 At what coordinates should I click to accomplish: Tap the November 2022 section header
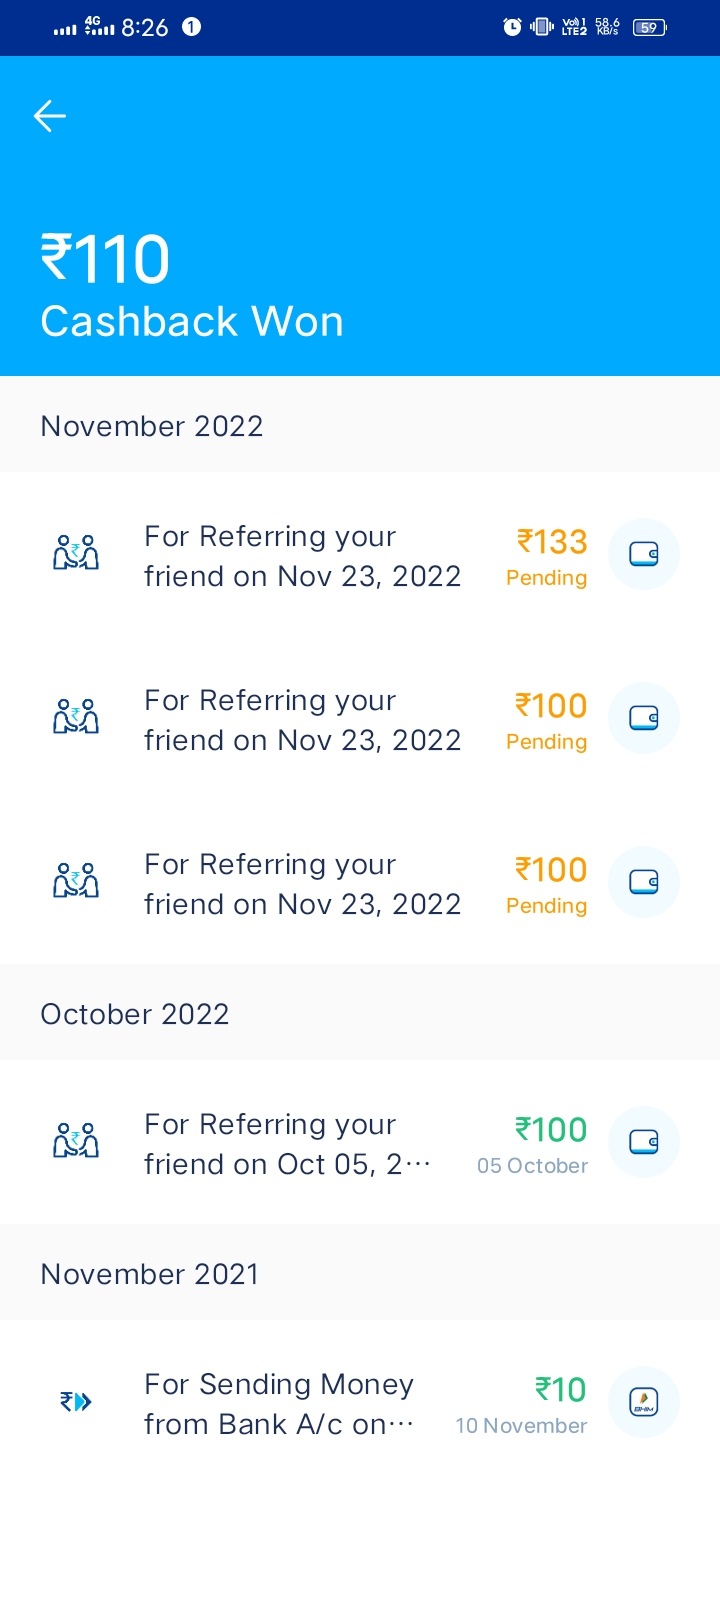point(152,426)
